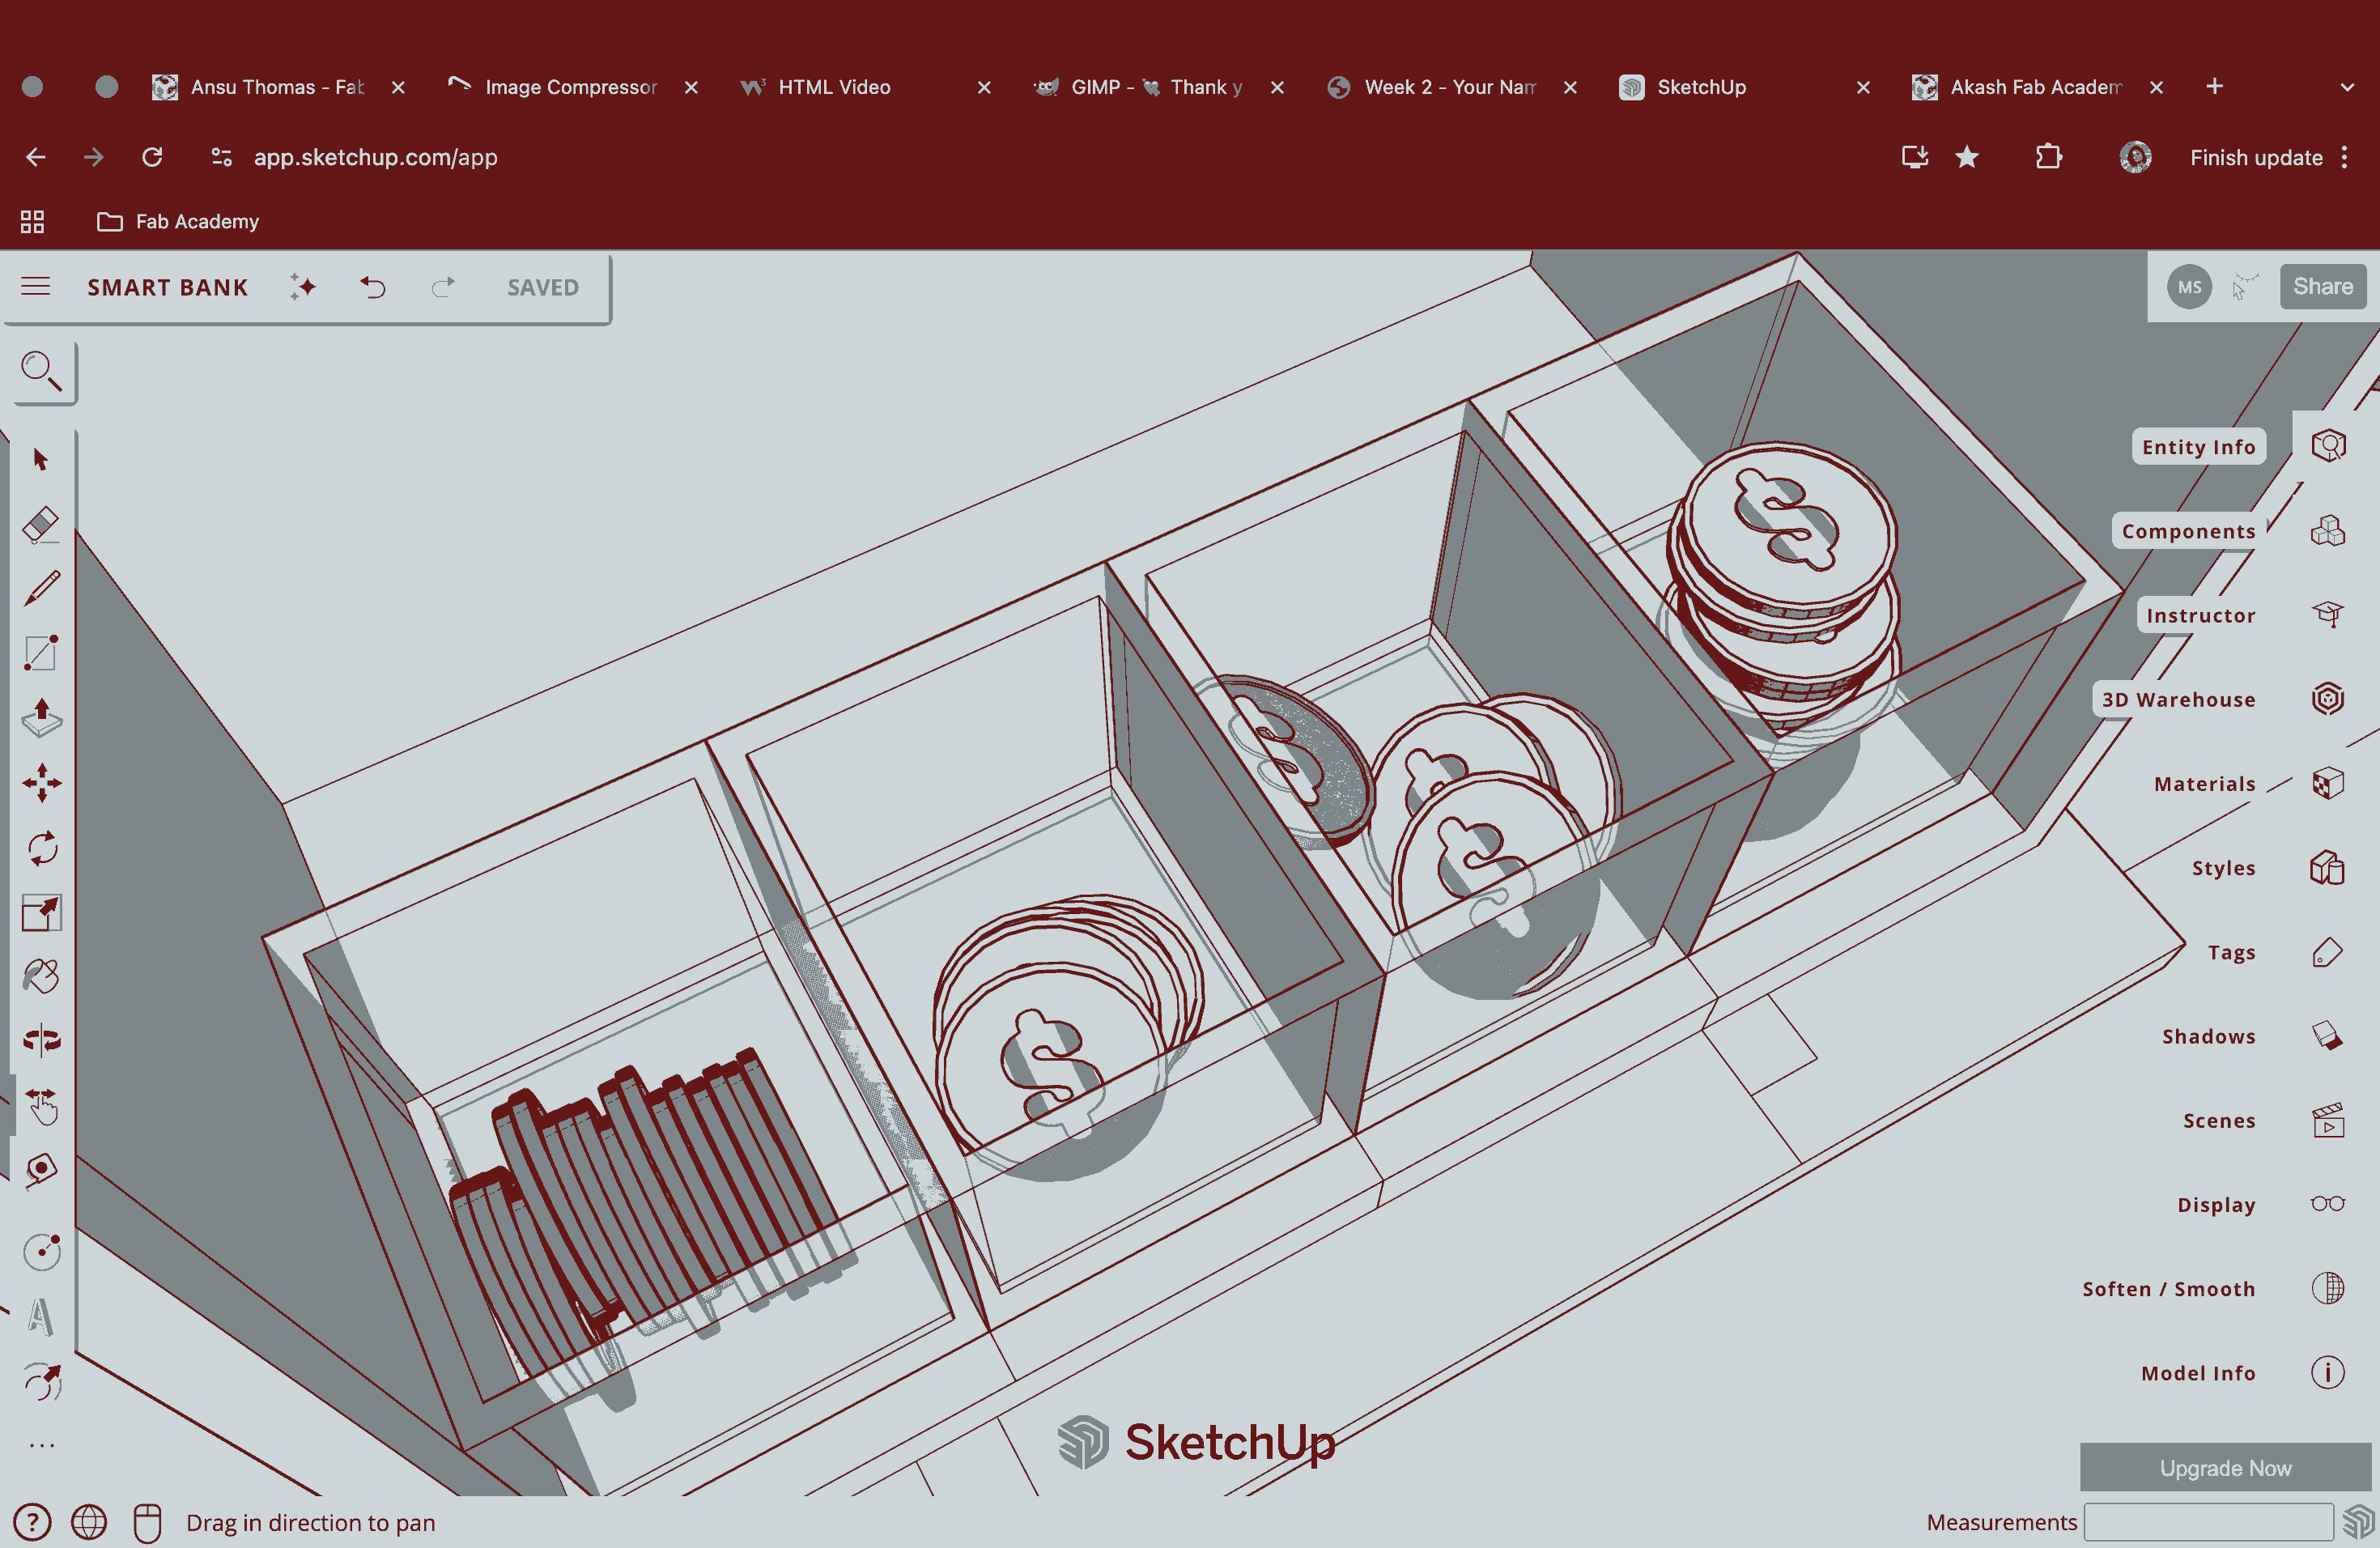Open the Tags panel
Image resolution: width=2380 pixels, height=1548 pixels.
click(2327, 952)
